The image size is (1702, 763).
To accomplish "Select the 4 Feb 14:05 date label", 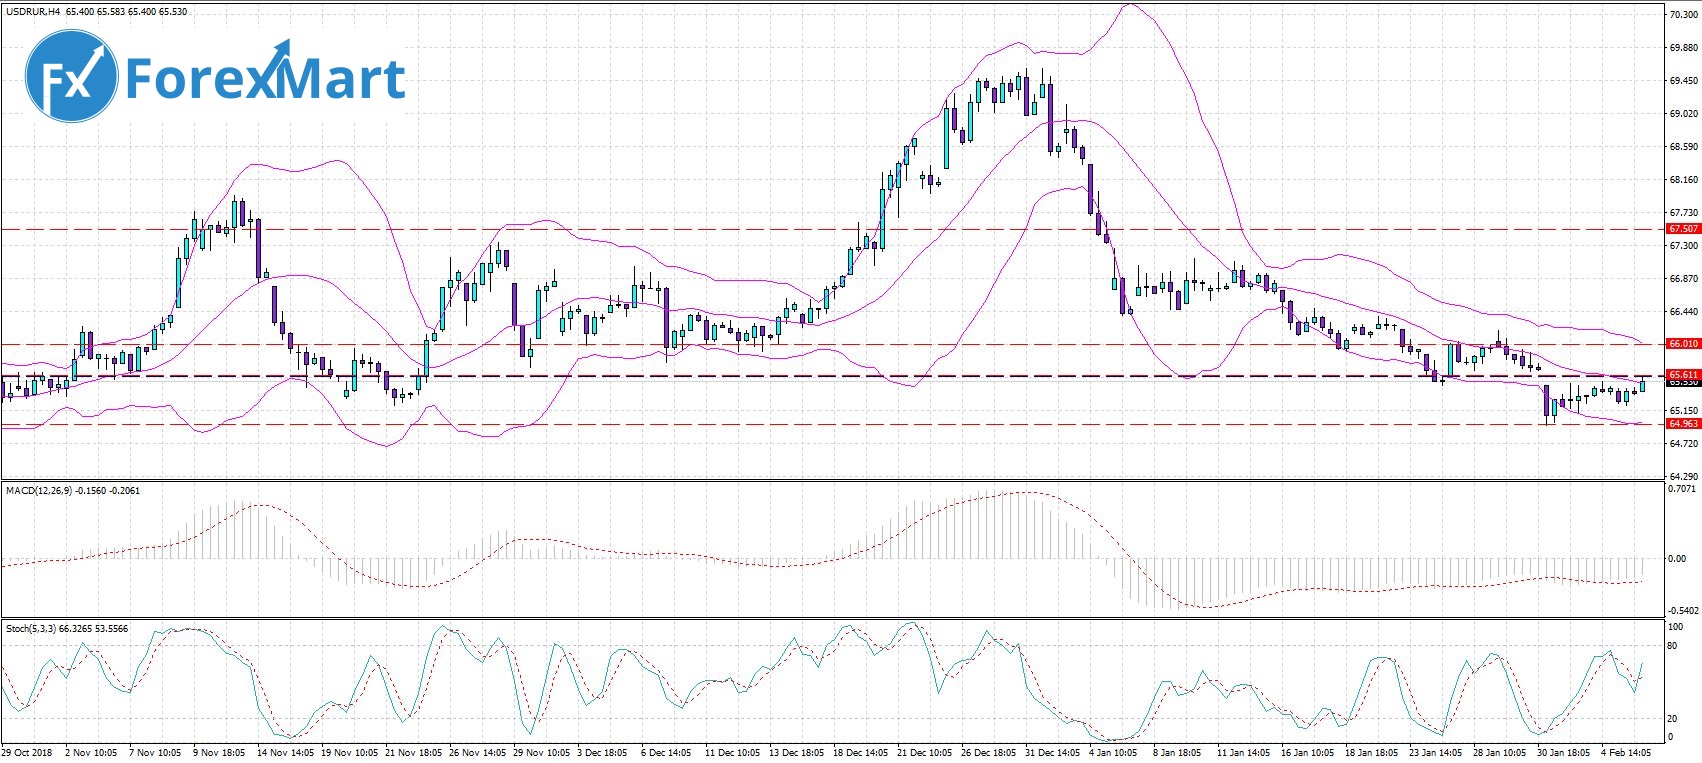I will point(1625,753).
